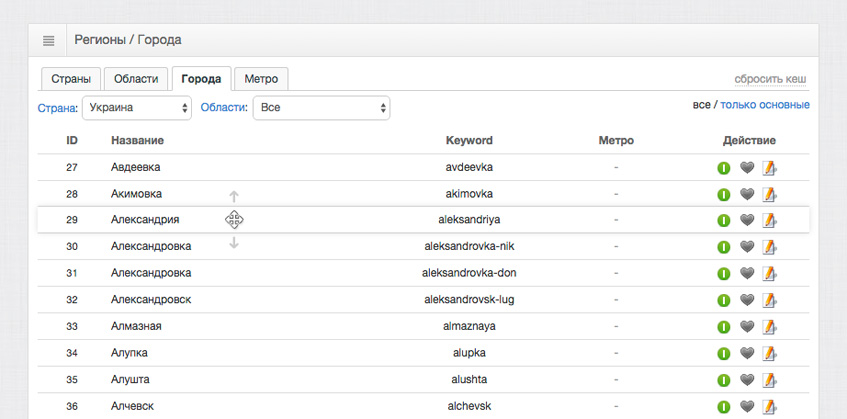Edit the aleksandrovka-nik city entry
Screen dimensions: 847x419
tap(769, 247)
